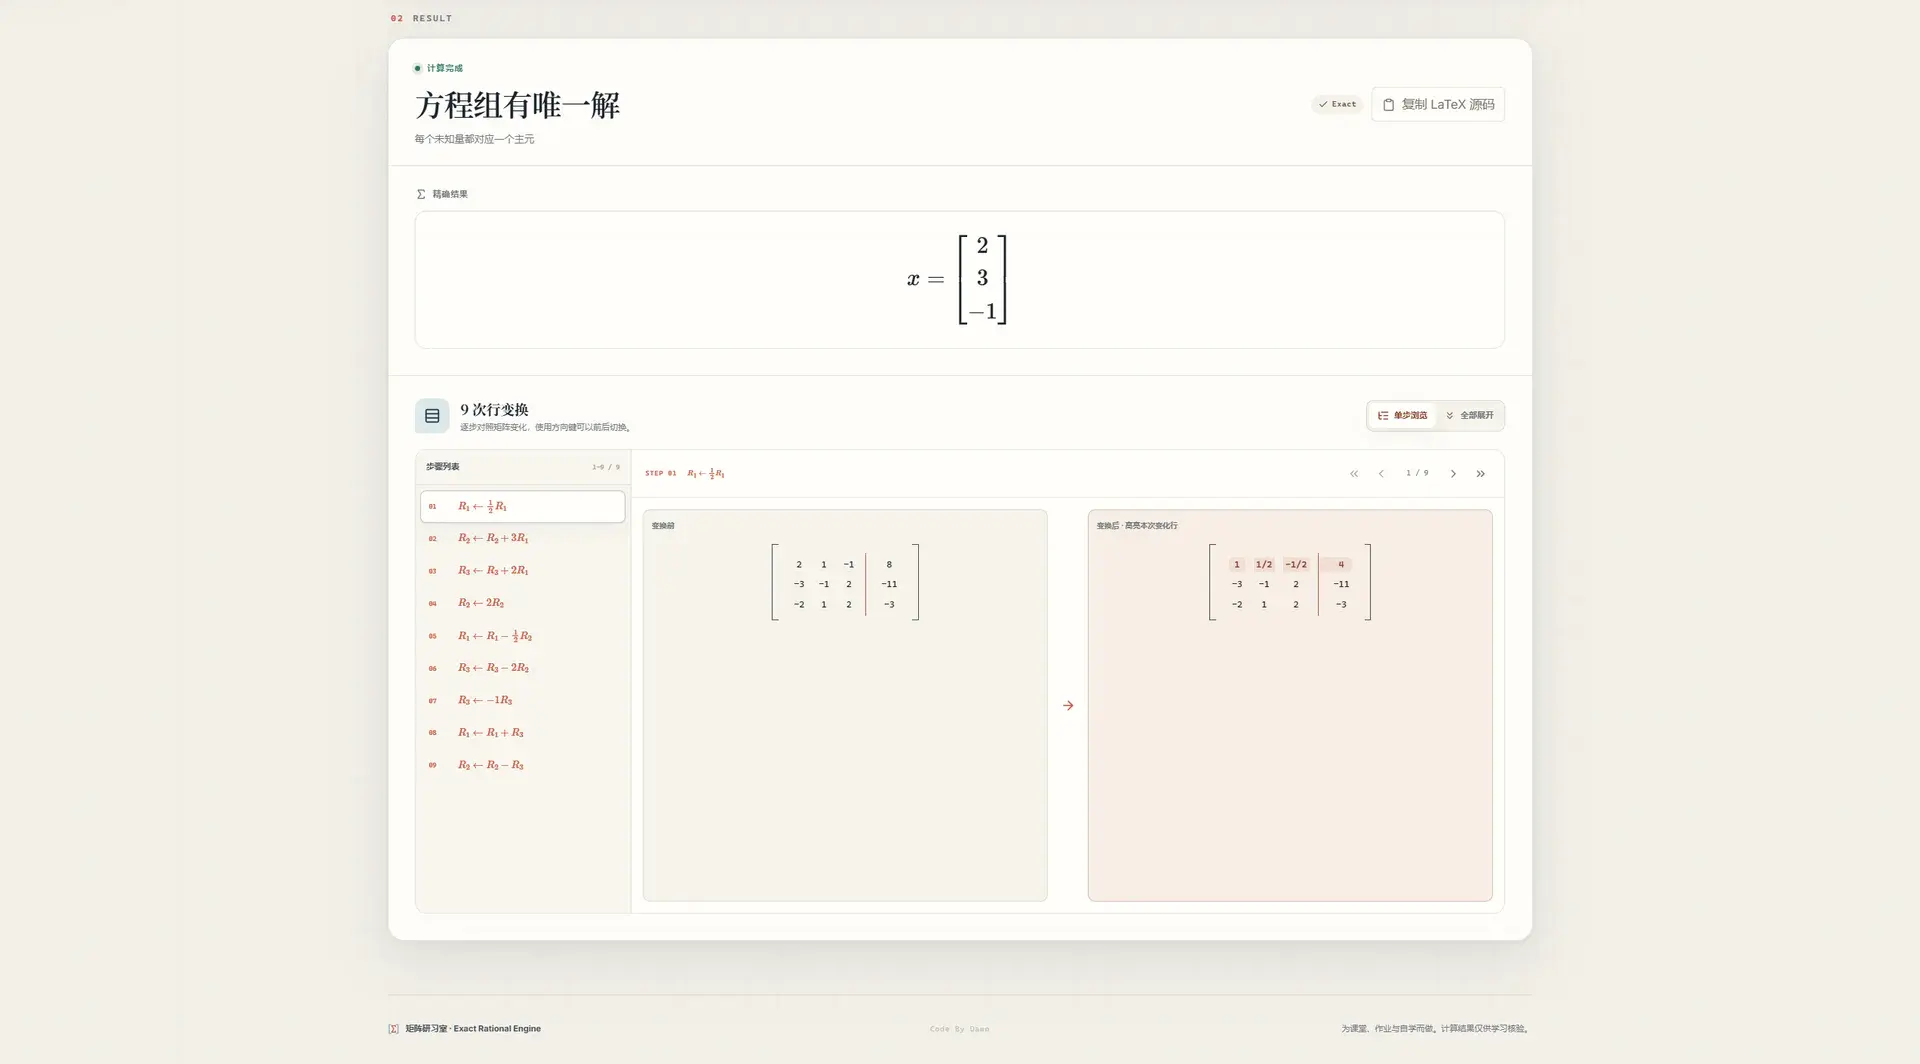Select step 07 R3 ← −1R3
The image size is (1920, 1064).
522,700
